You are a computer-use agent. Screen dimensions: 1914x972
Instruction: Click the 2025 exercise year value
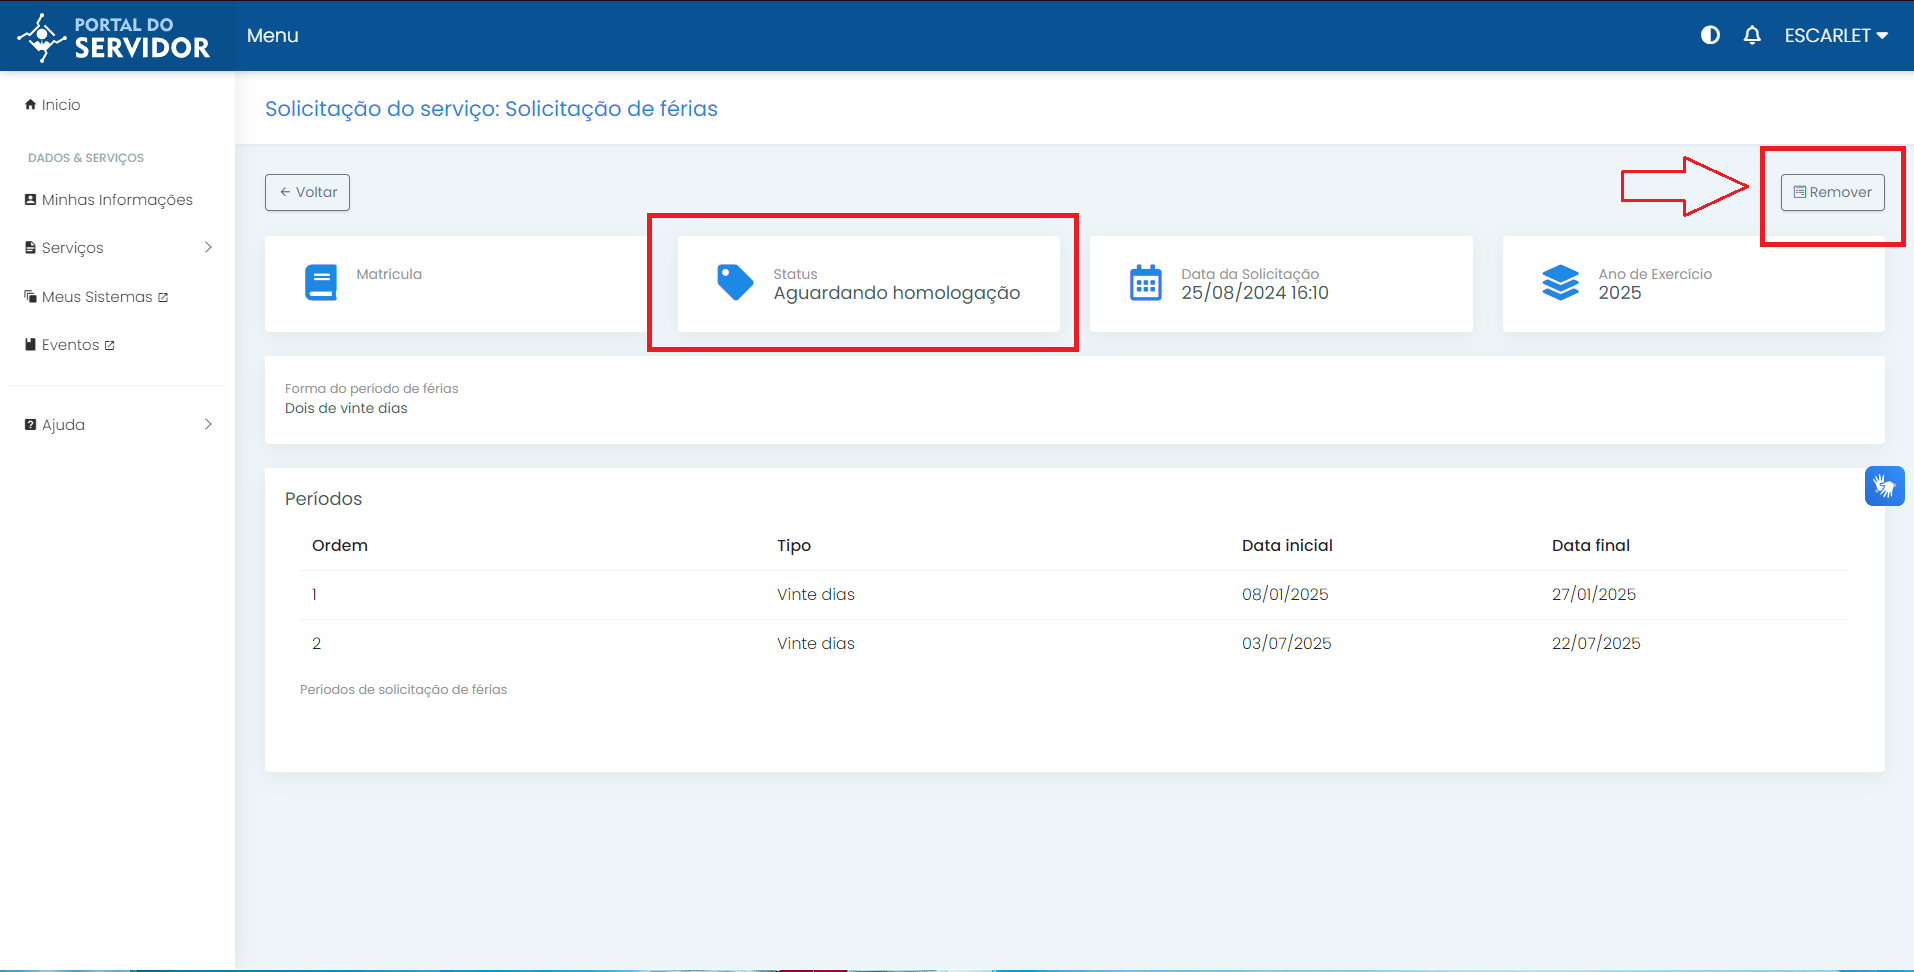[1620, 293]
